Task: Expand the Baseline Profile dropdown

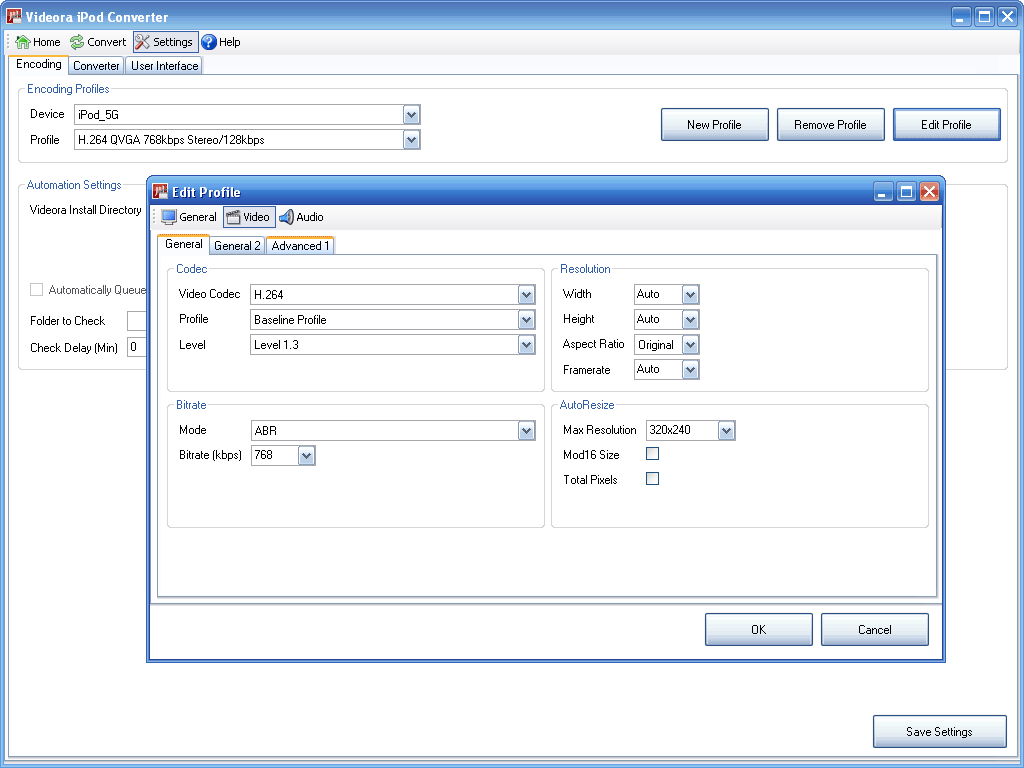Action: [x=526, y=319]
